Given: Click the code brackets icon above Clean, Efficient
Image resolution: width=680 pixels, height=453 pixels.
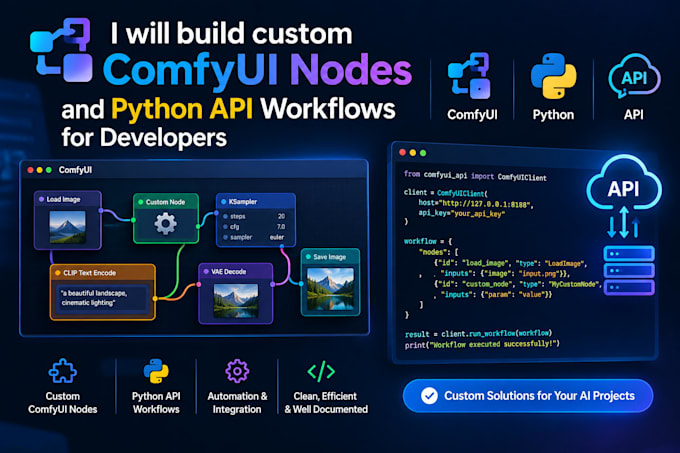Looking at the screenshot, I should pyautogui.click(x=321, y=372).
